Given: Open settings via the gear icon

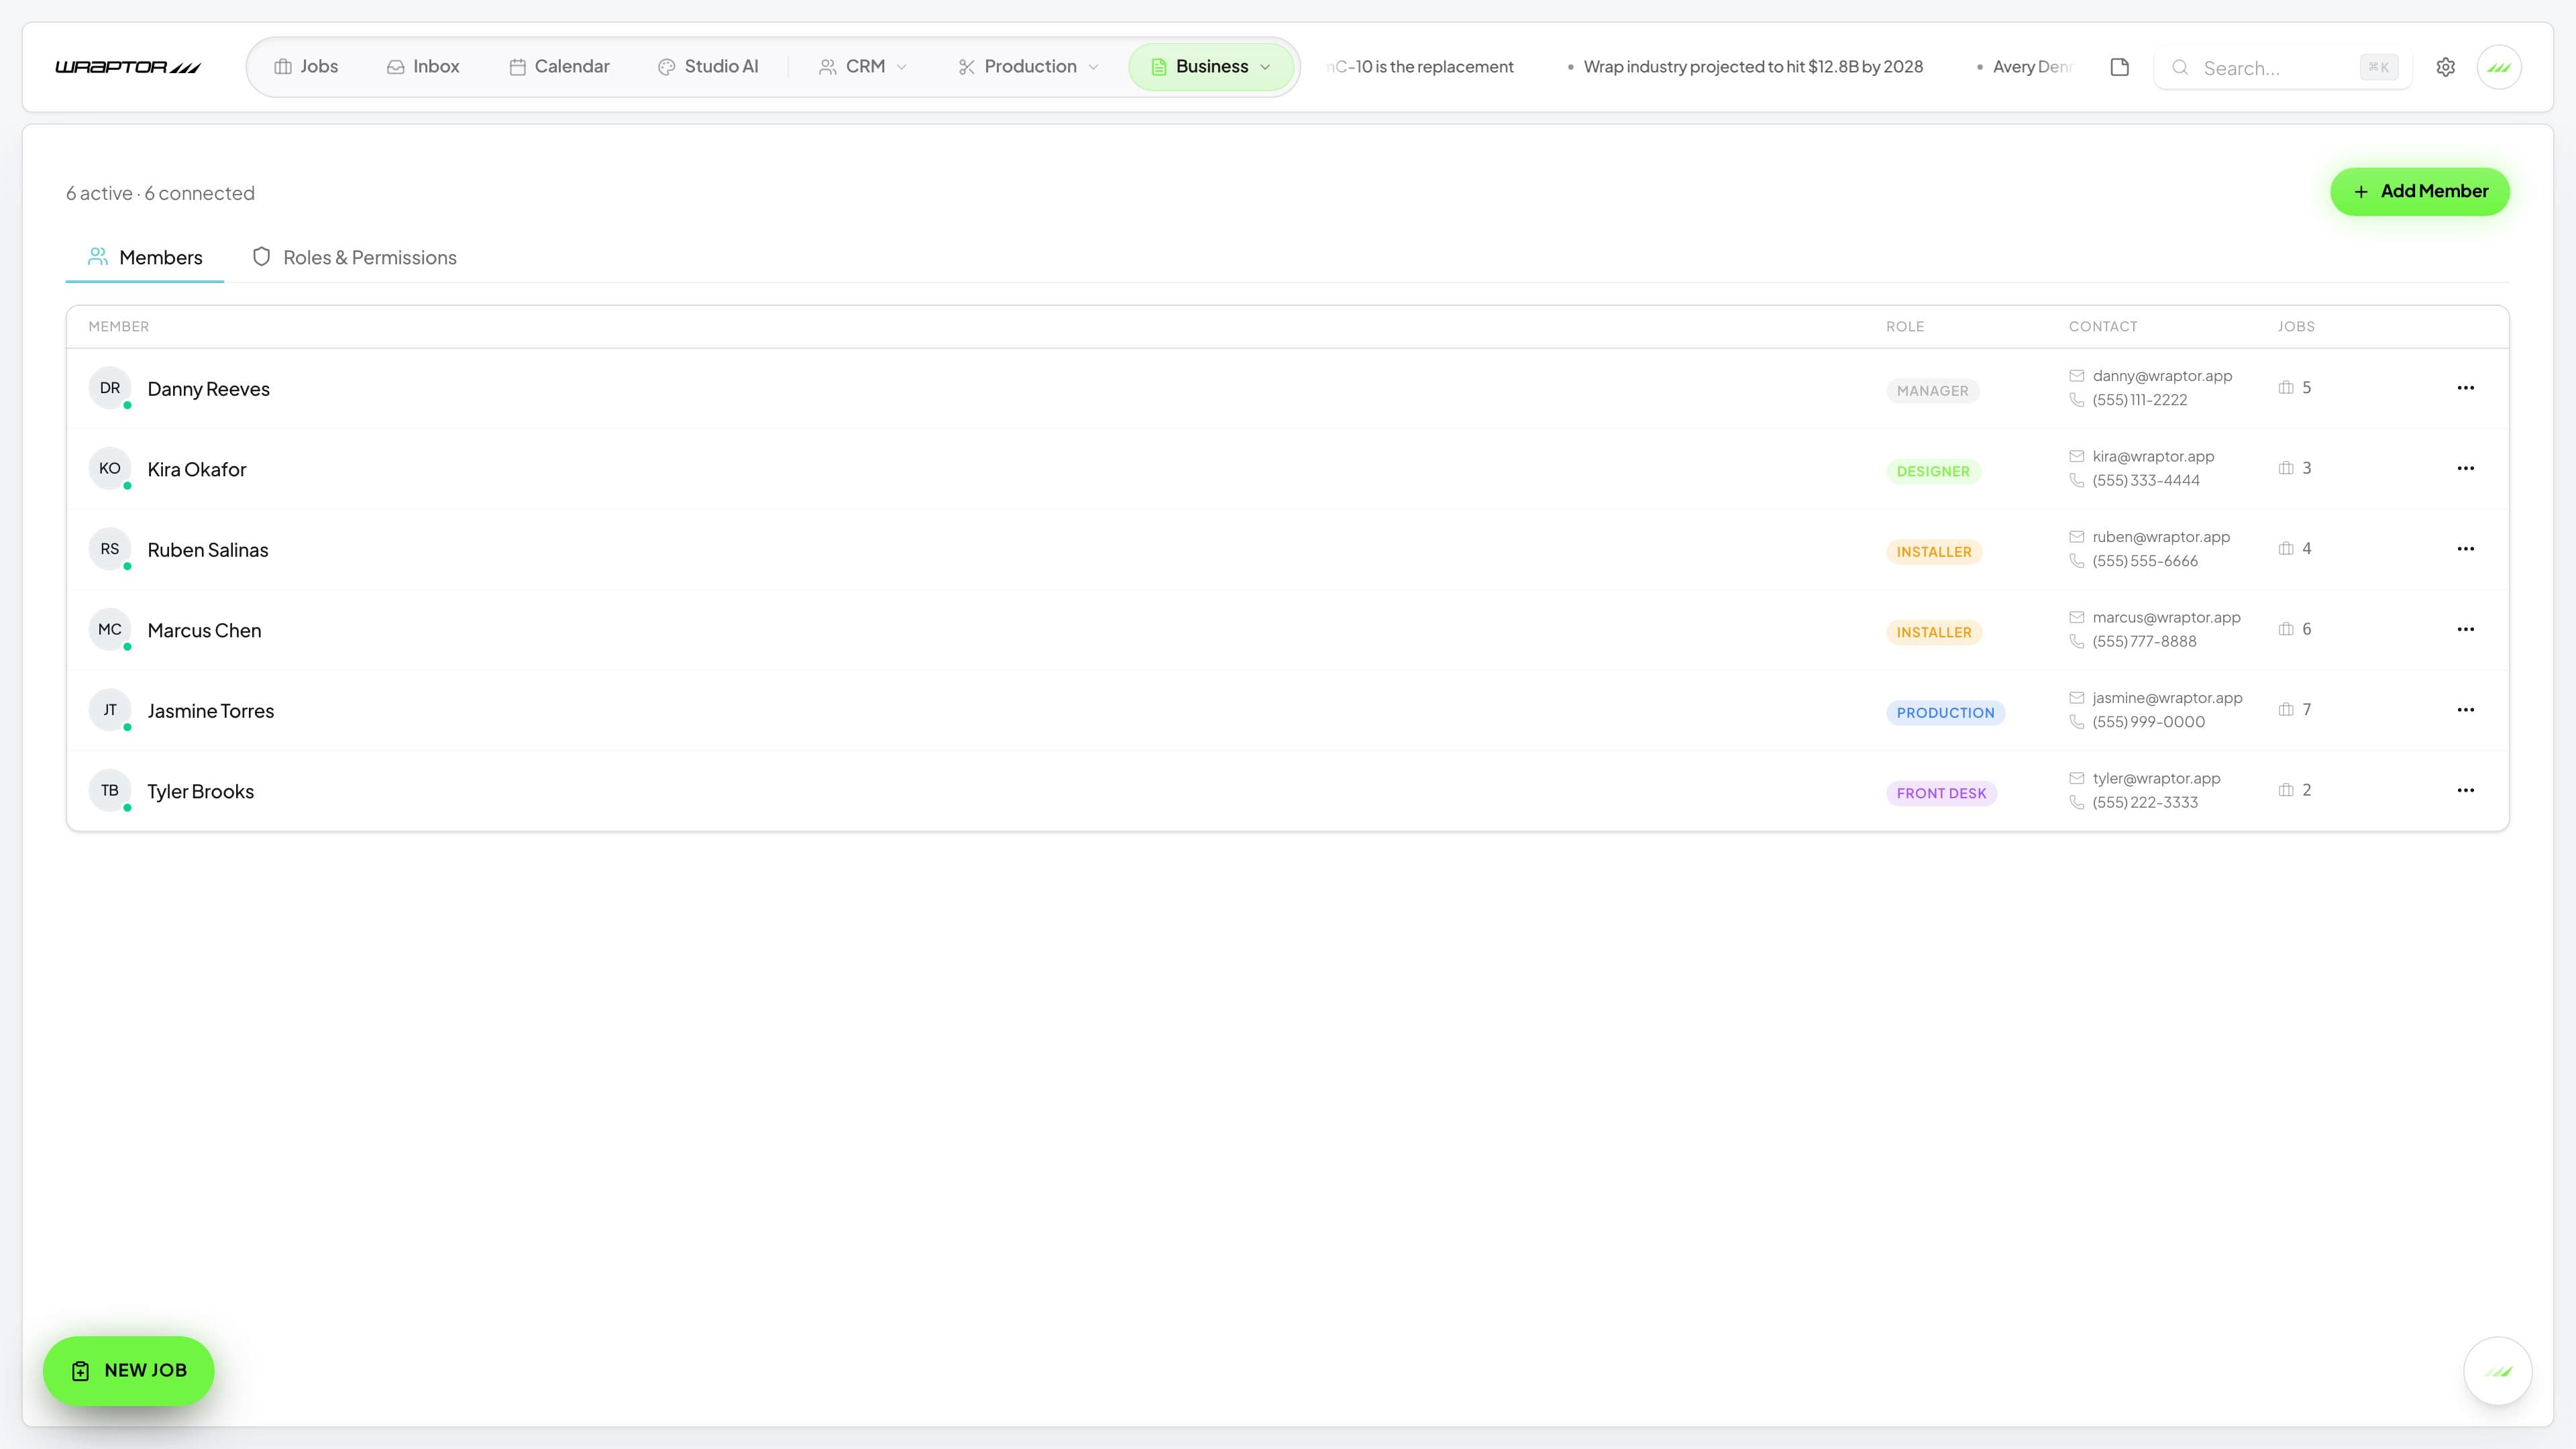Looking at the screenshot, I should (2445, 67).
